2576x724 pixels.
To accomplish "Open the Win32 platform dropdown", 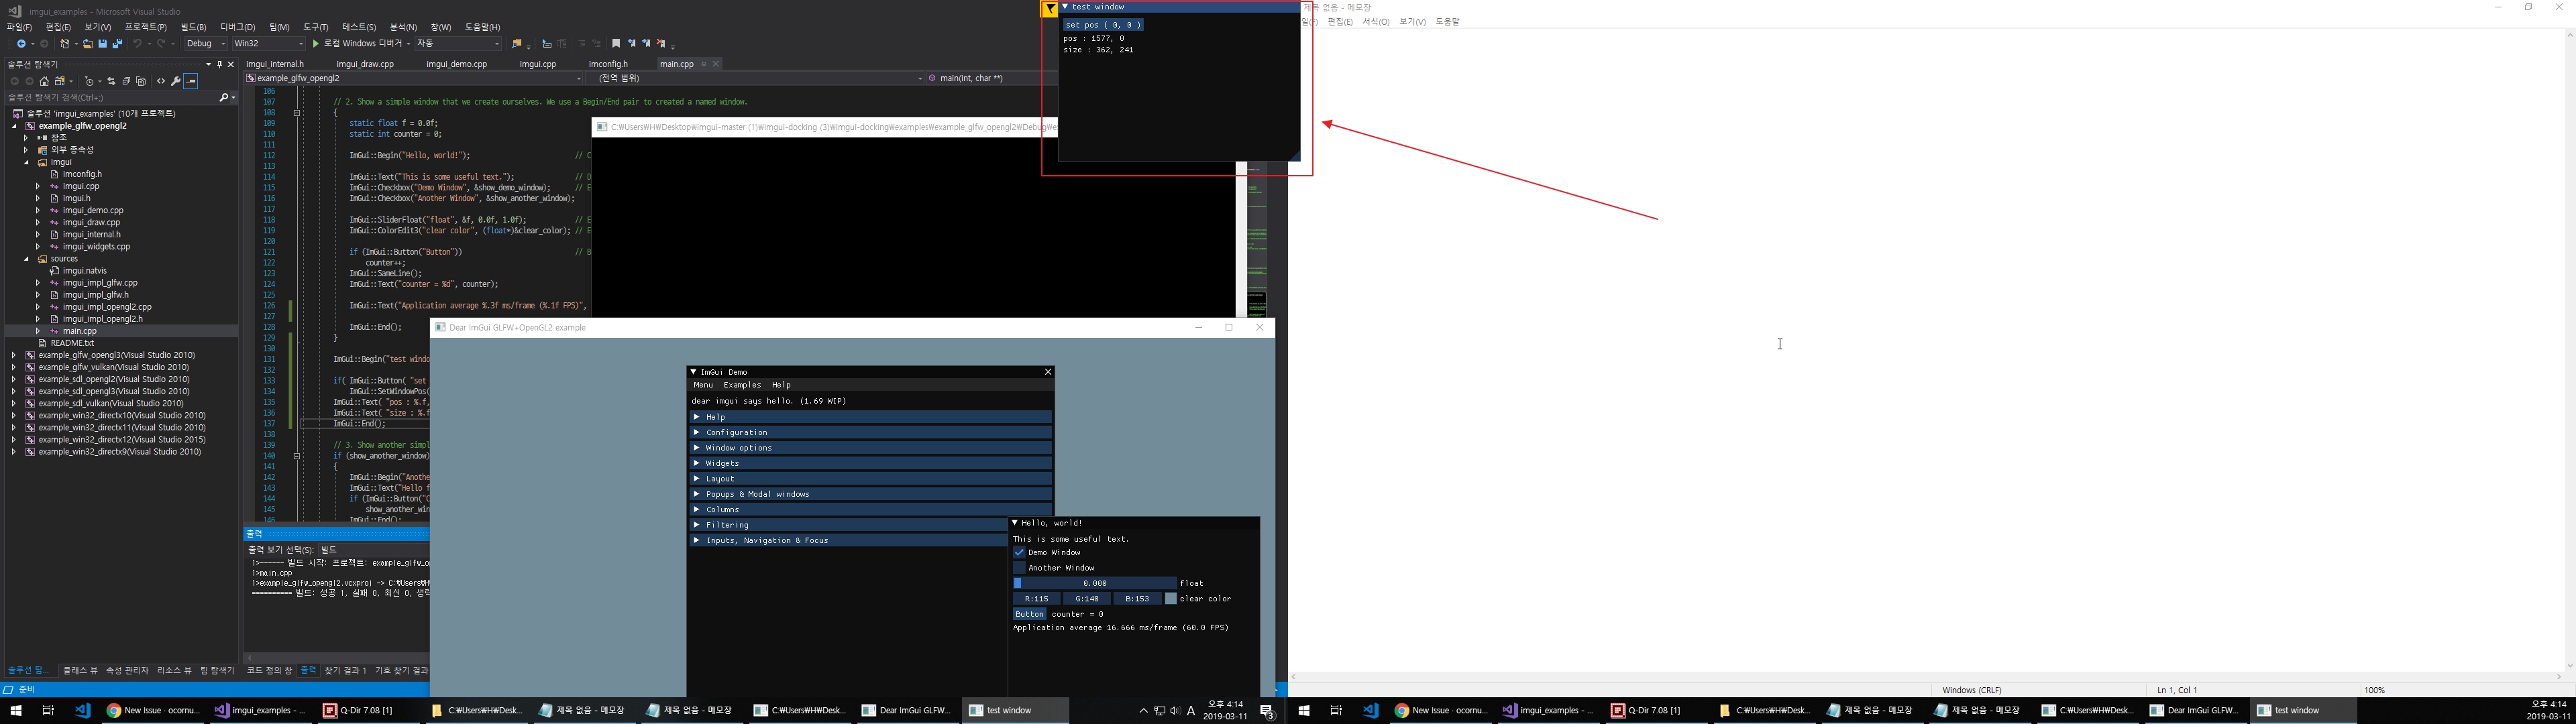I will click(x=301, y=43).
